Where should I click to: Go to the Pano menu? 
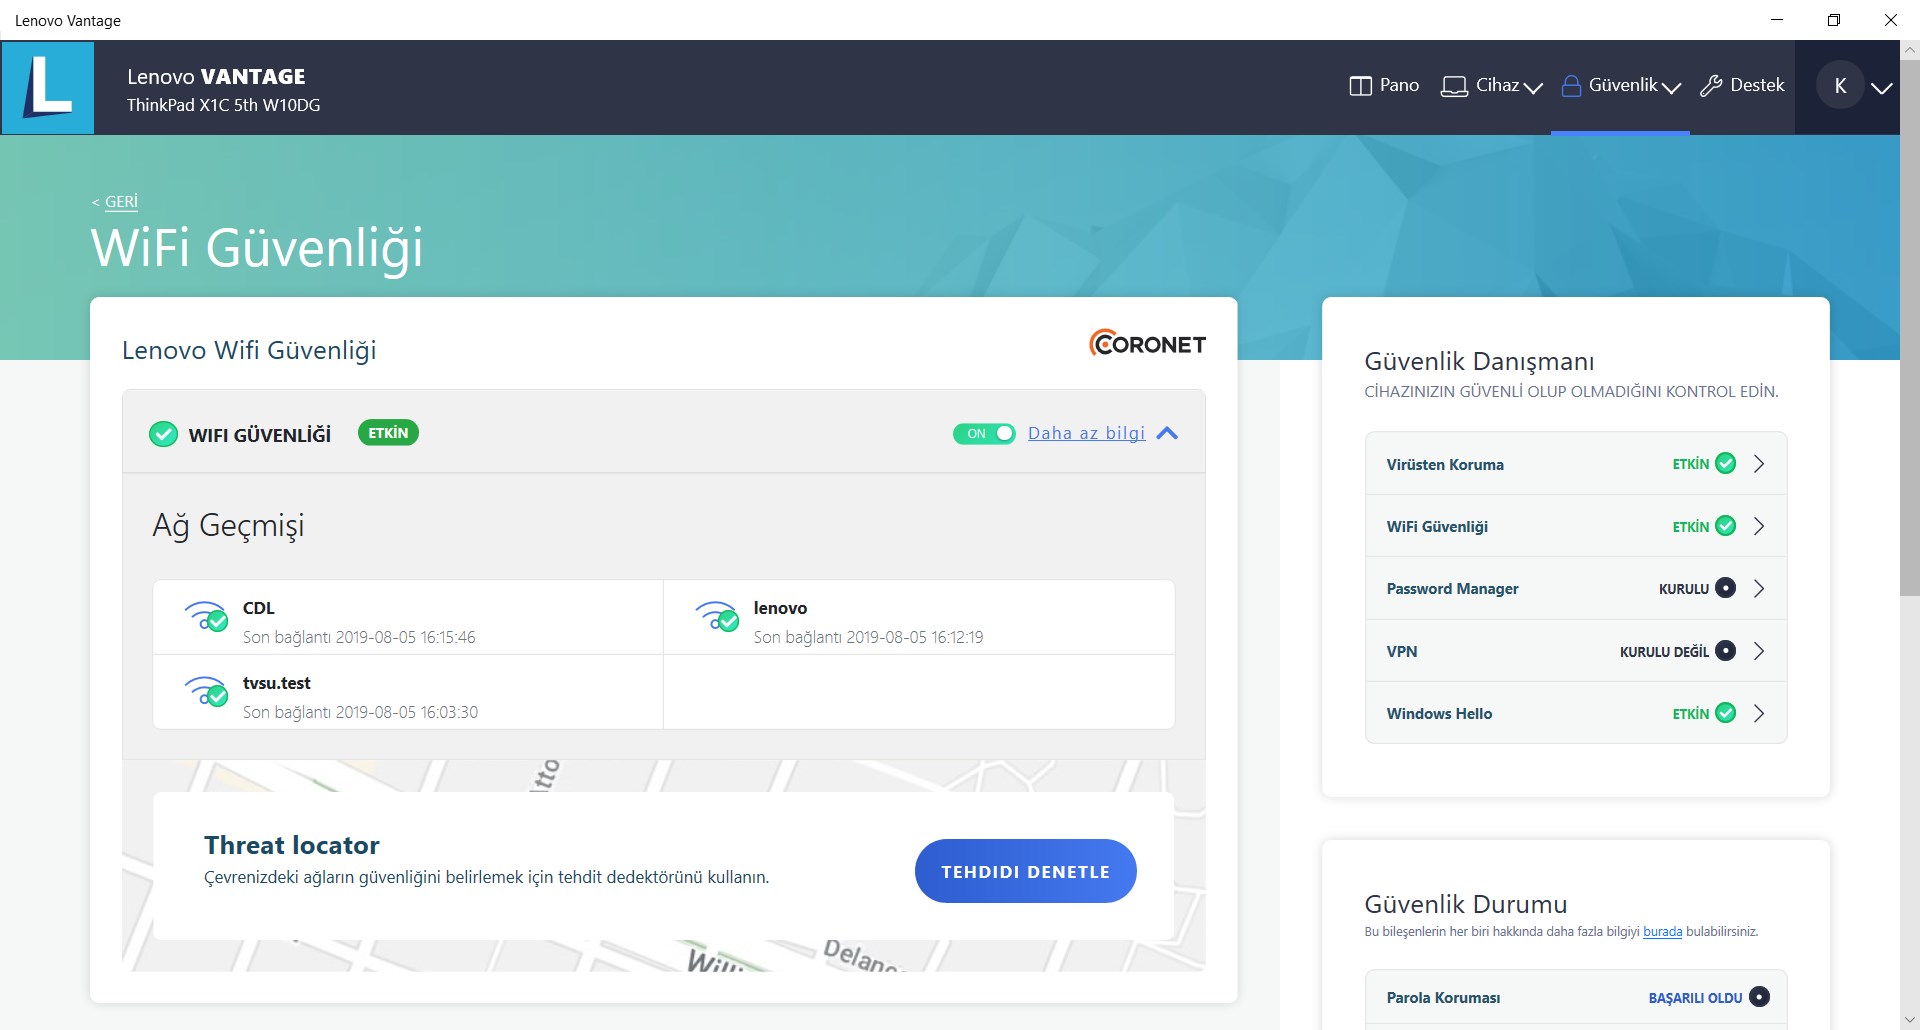tap(1385, 86)
